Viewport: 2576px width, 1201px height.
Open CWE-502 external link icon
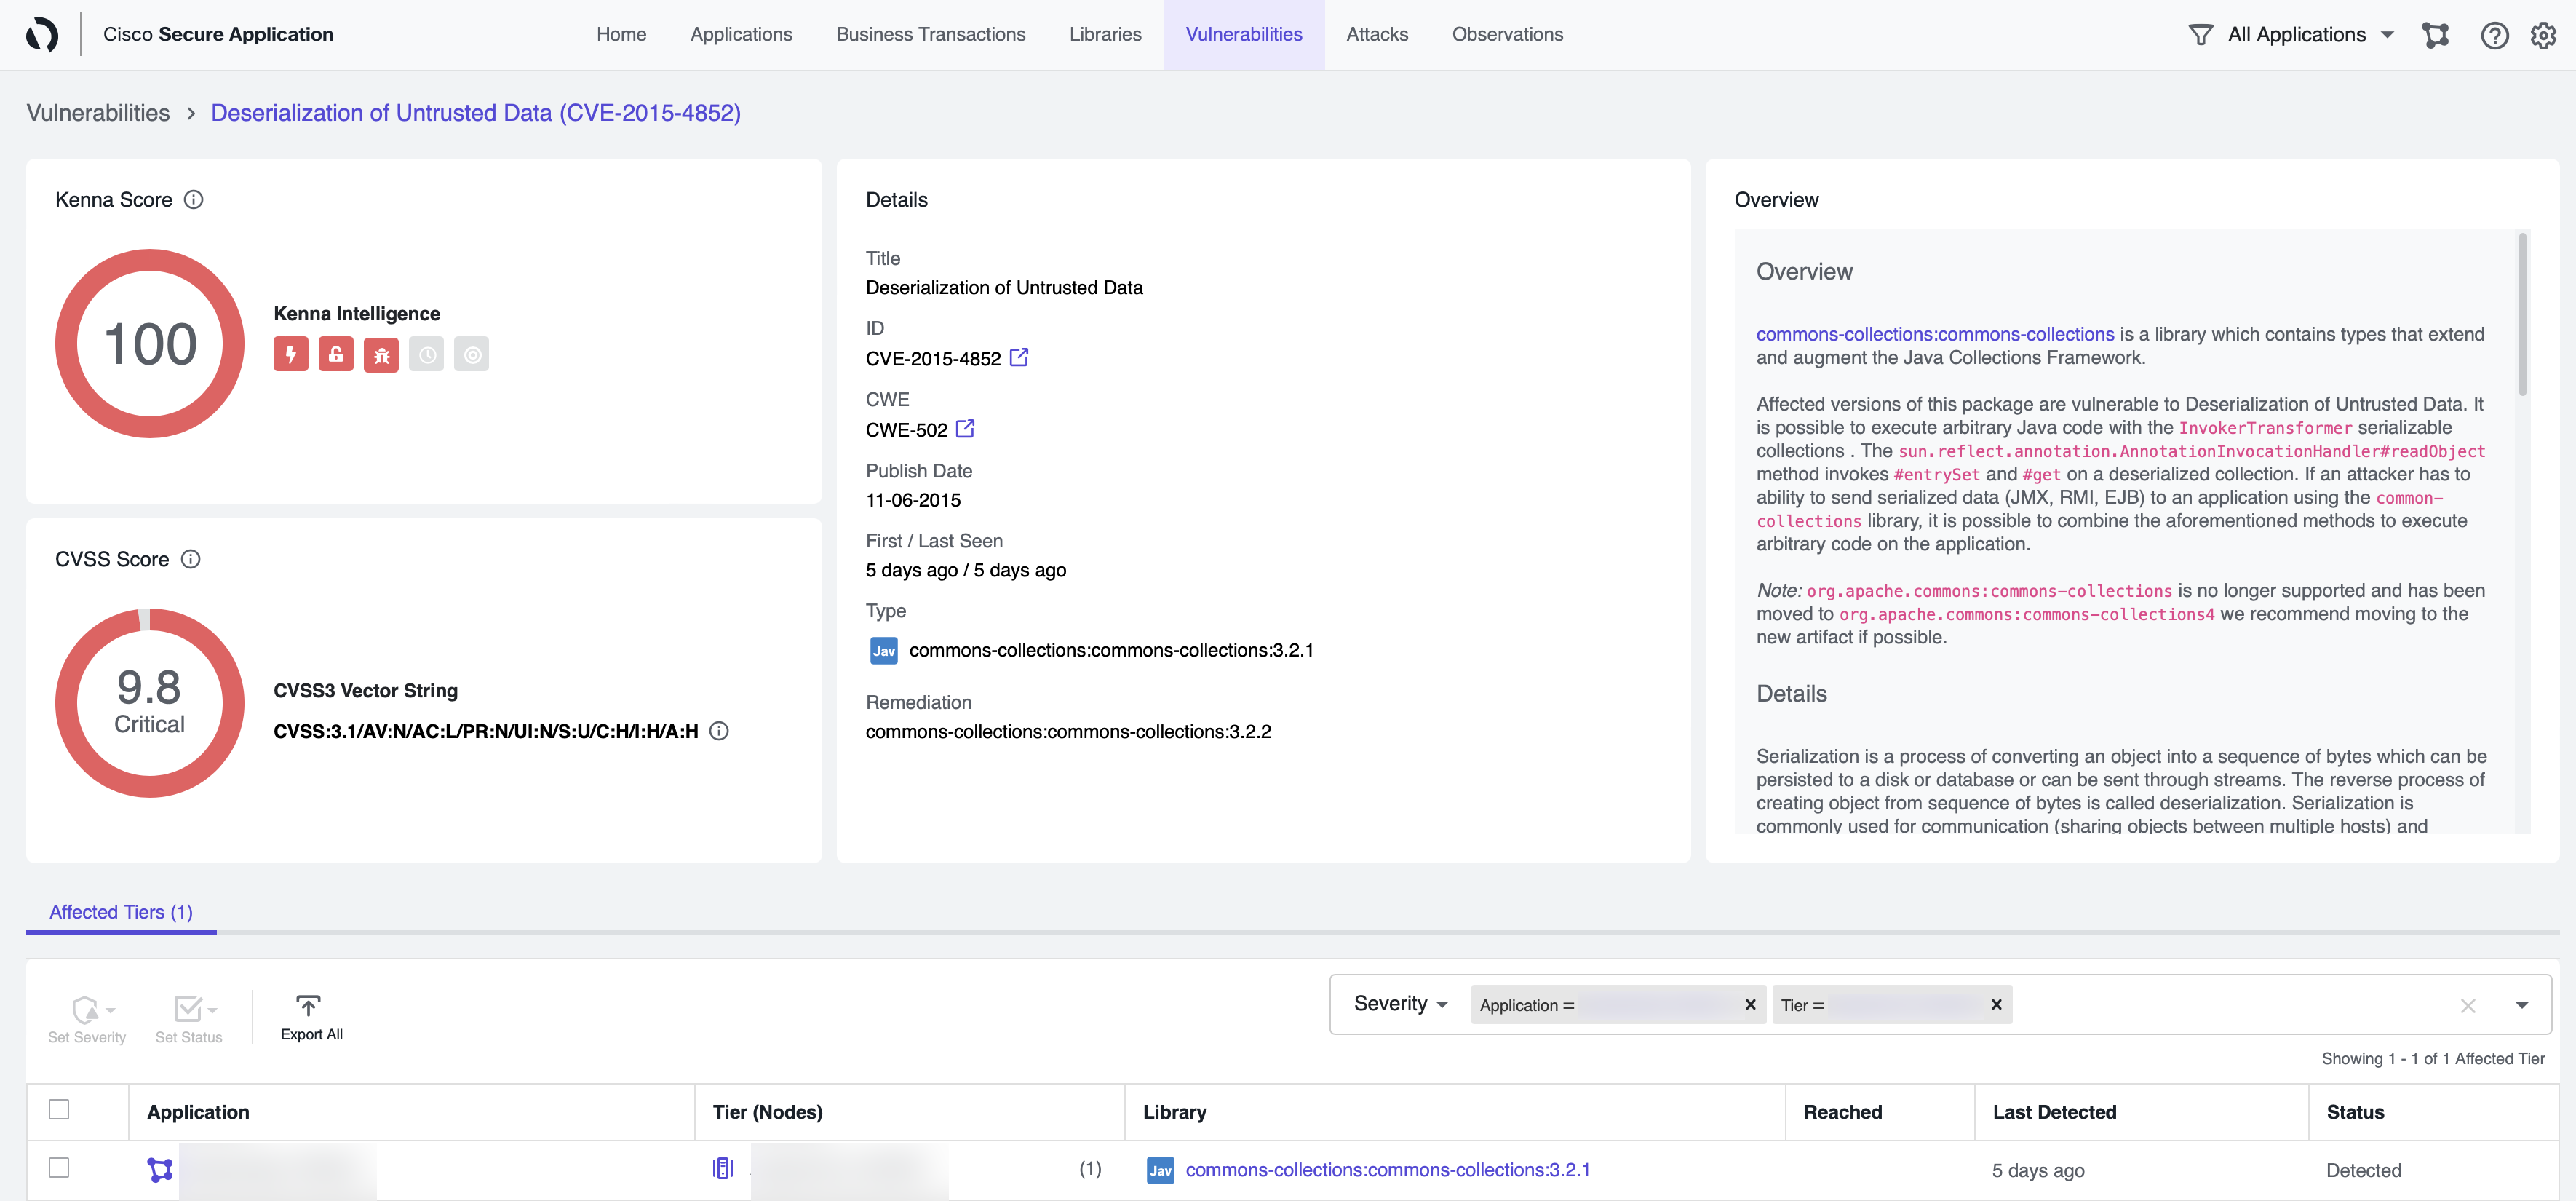[965, 428]
